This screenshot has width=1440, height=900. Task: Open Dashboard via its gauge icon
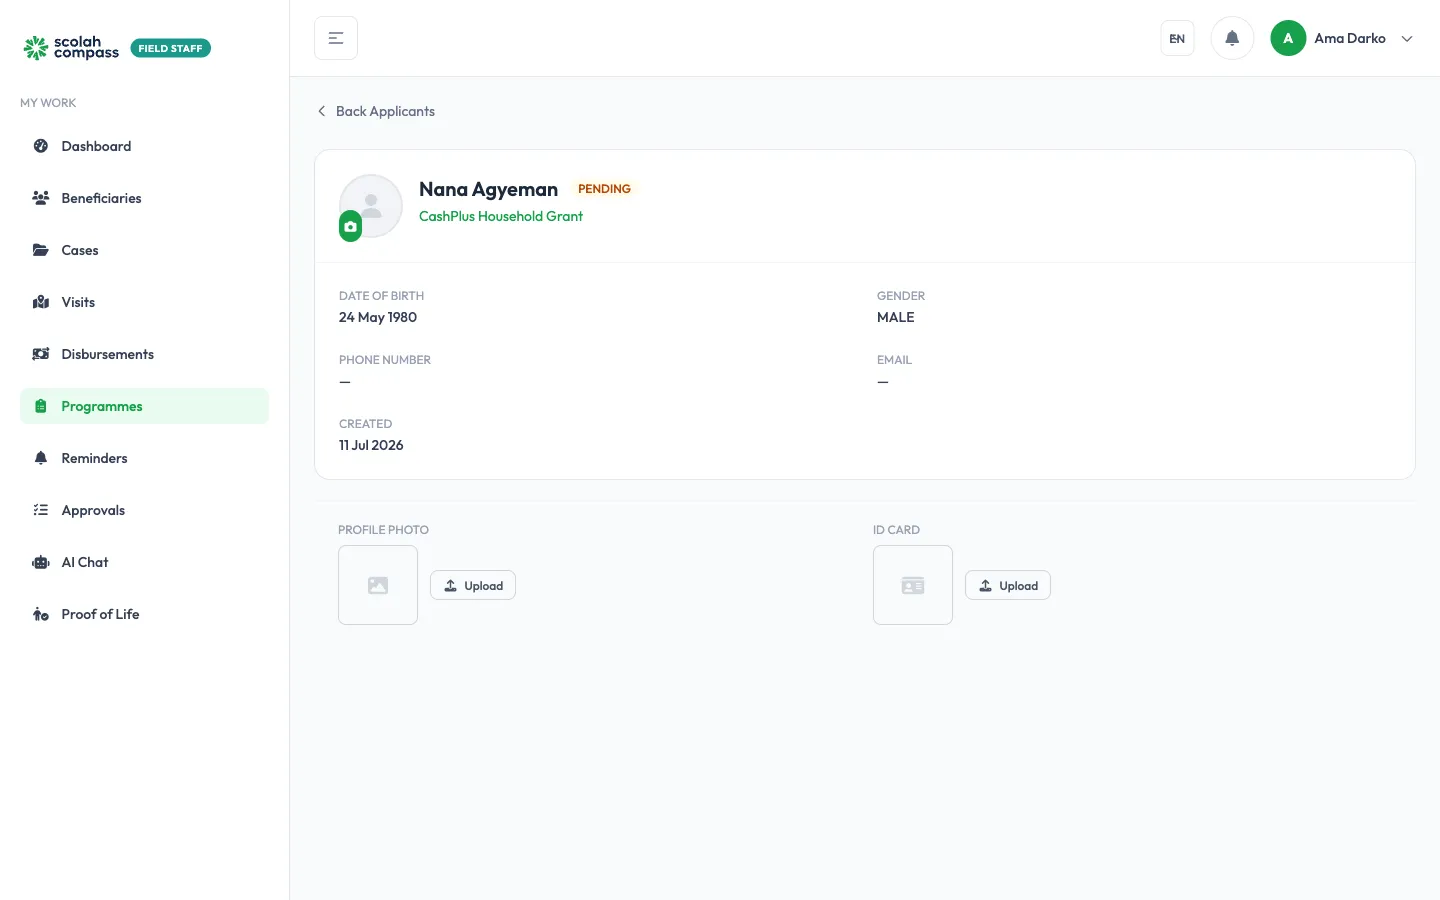coord(41,146)
